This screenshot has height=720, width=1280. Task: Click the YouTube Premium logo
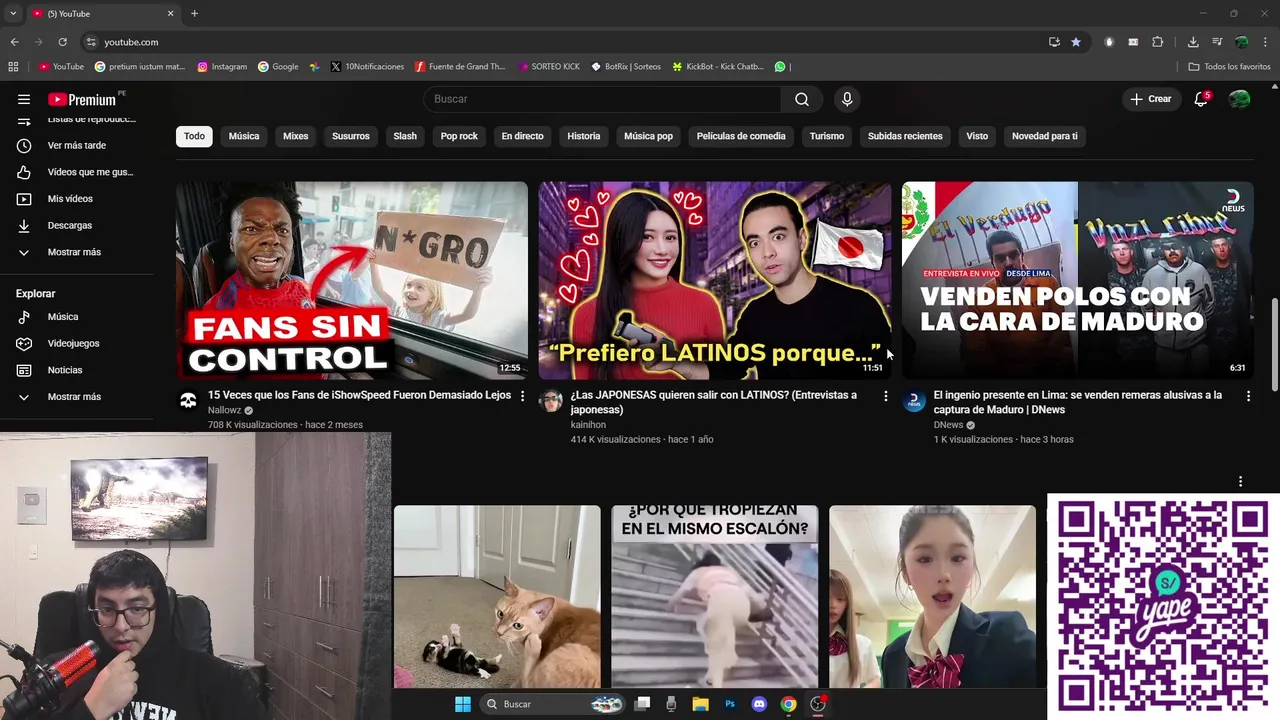(82, 99)
